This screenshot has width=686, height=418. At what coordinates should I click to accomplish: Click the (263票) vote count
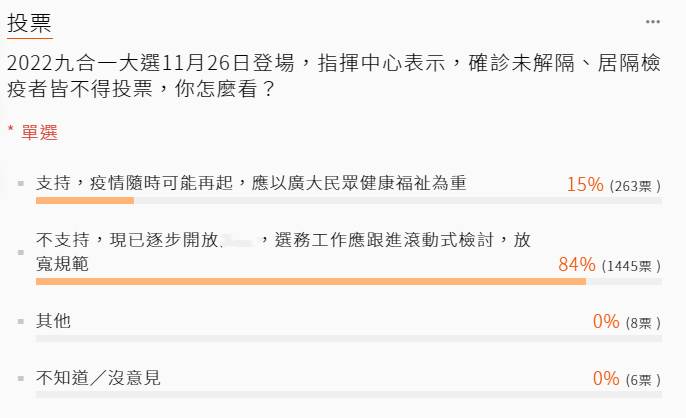tap(634, 185)
